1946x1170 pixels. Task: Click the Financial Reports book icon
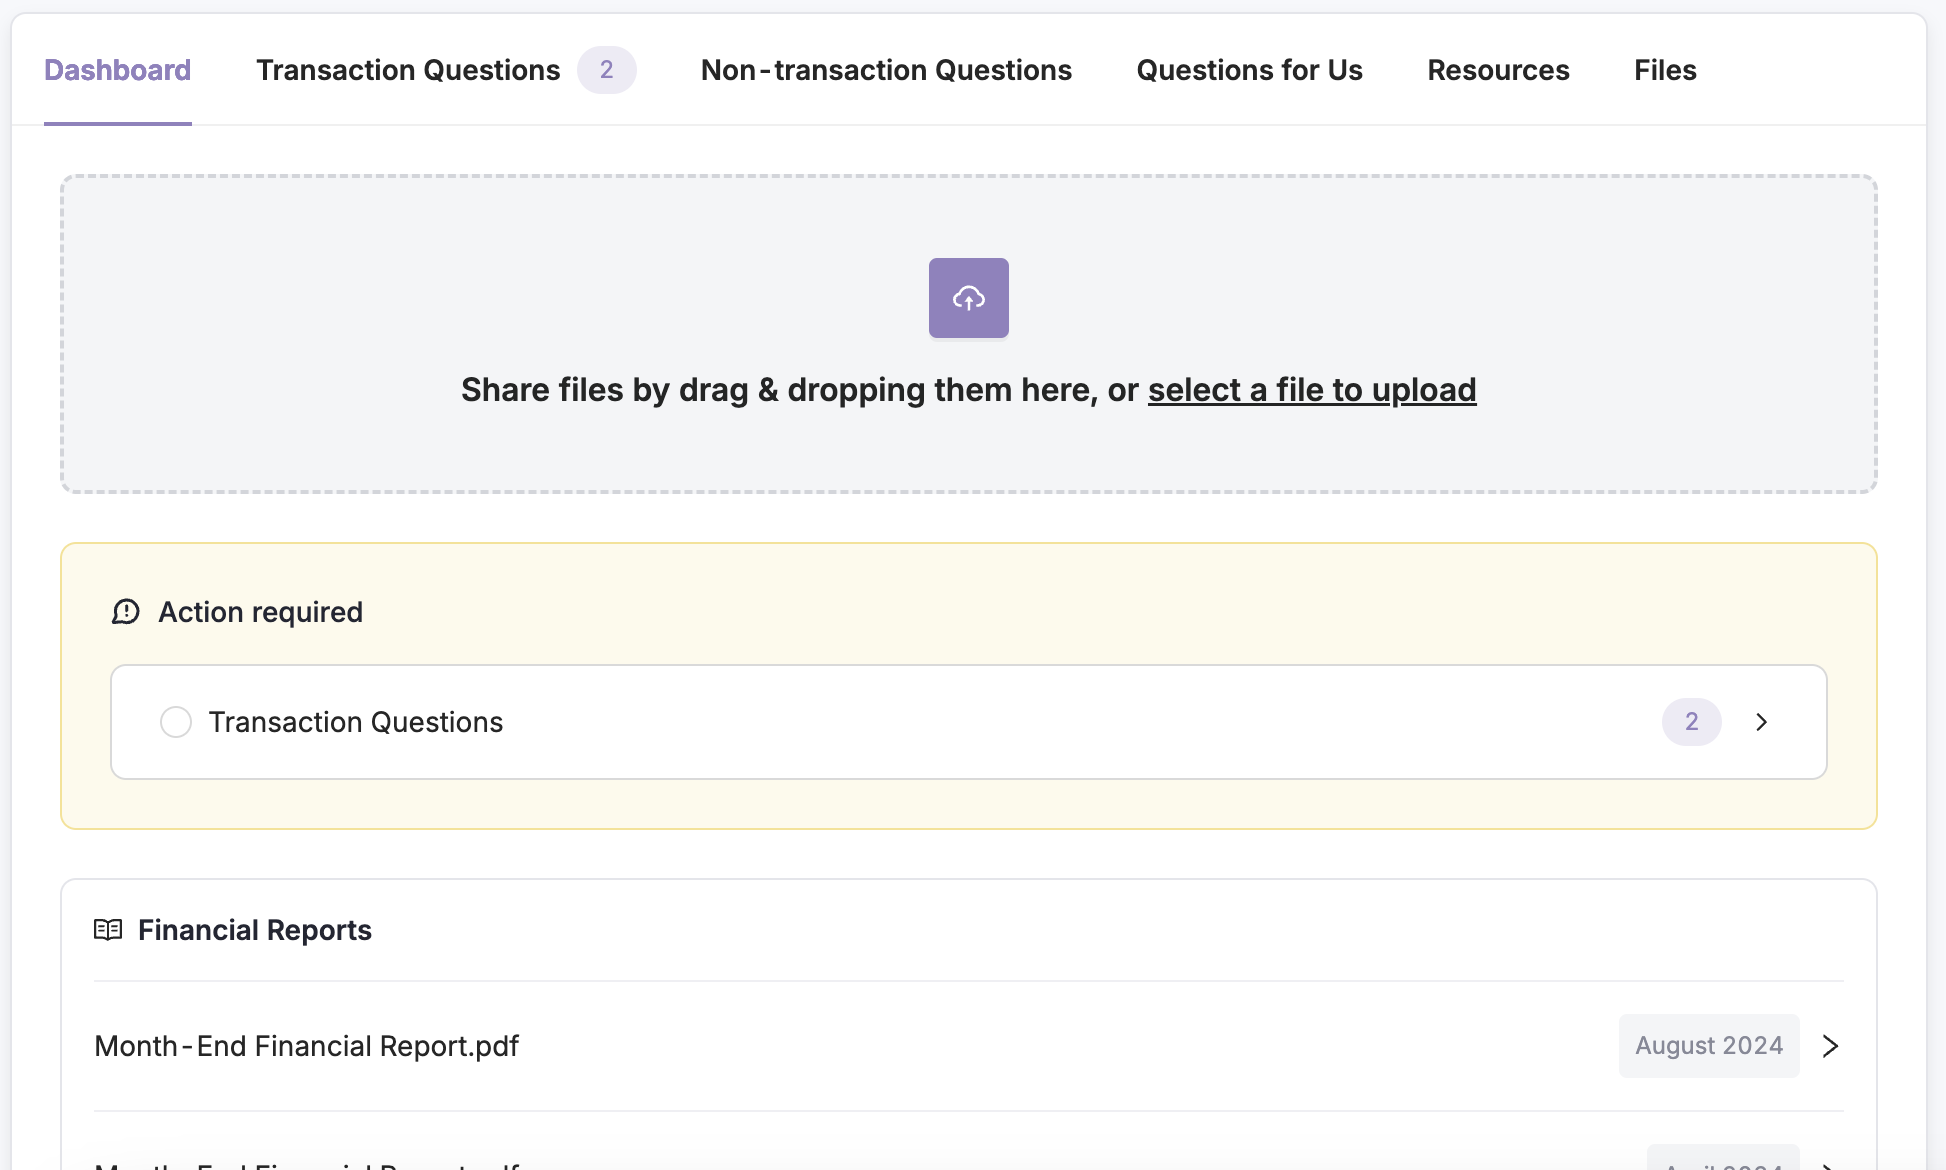[x=108, y=930]
